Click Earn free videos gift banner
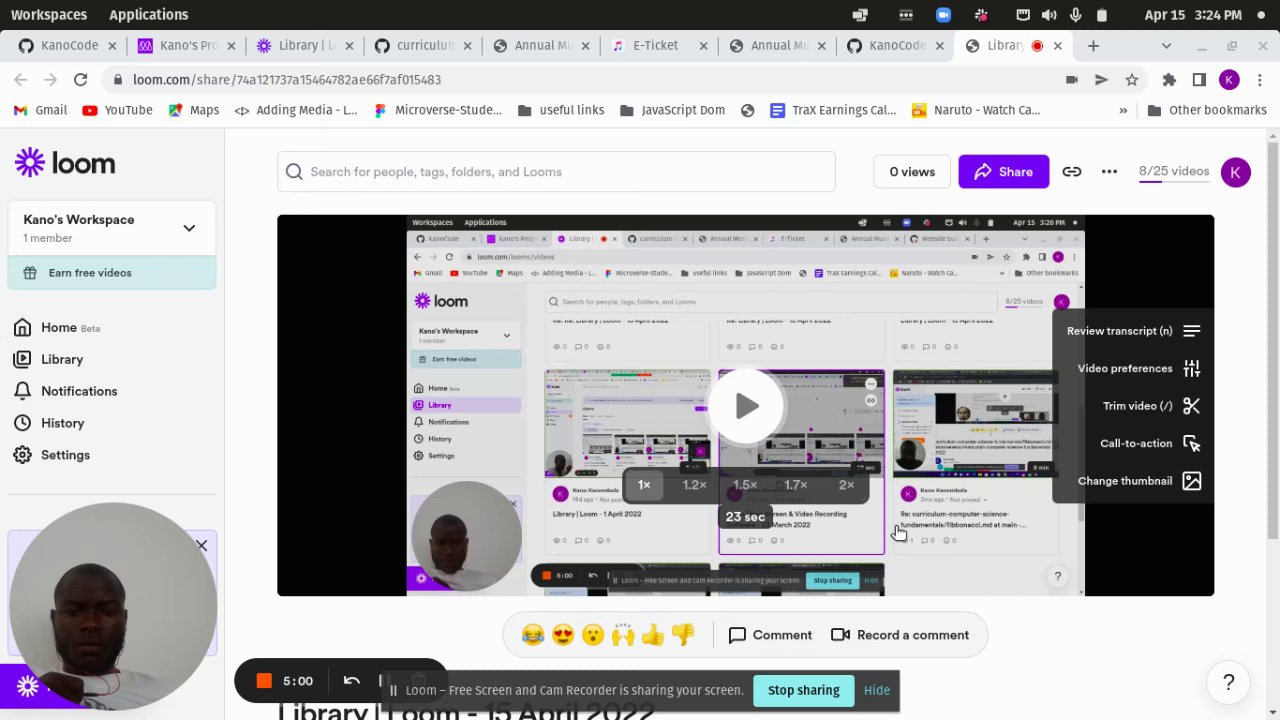1280x720 pixels. coord(112,273)
